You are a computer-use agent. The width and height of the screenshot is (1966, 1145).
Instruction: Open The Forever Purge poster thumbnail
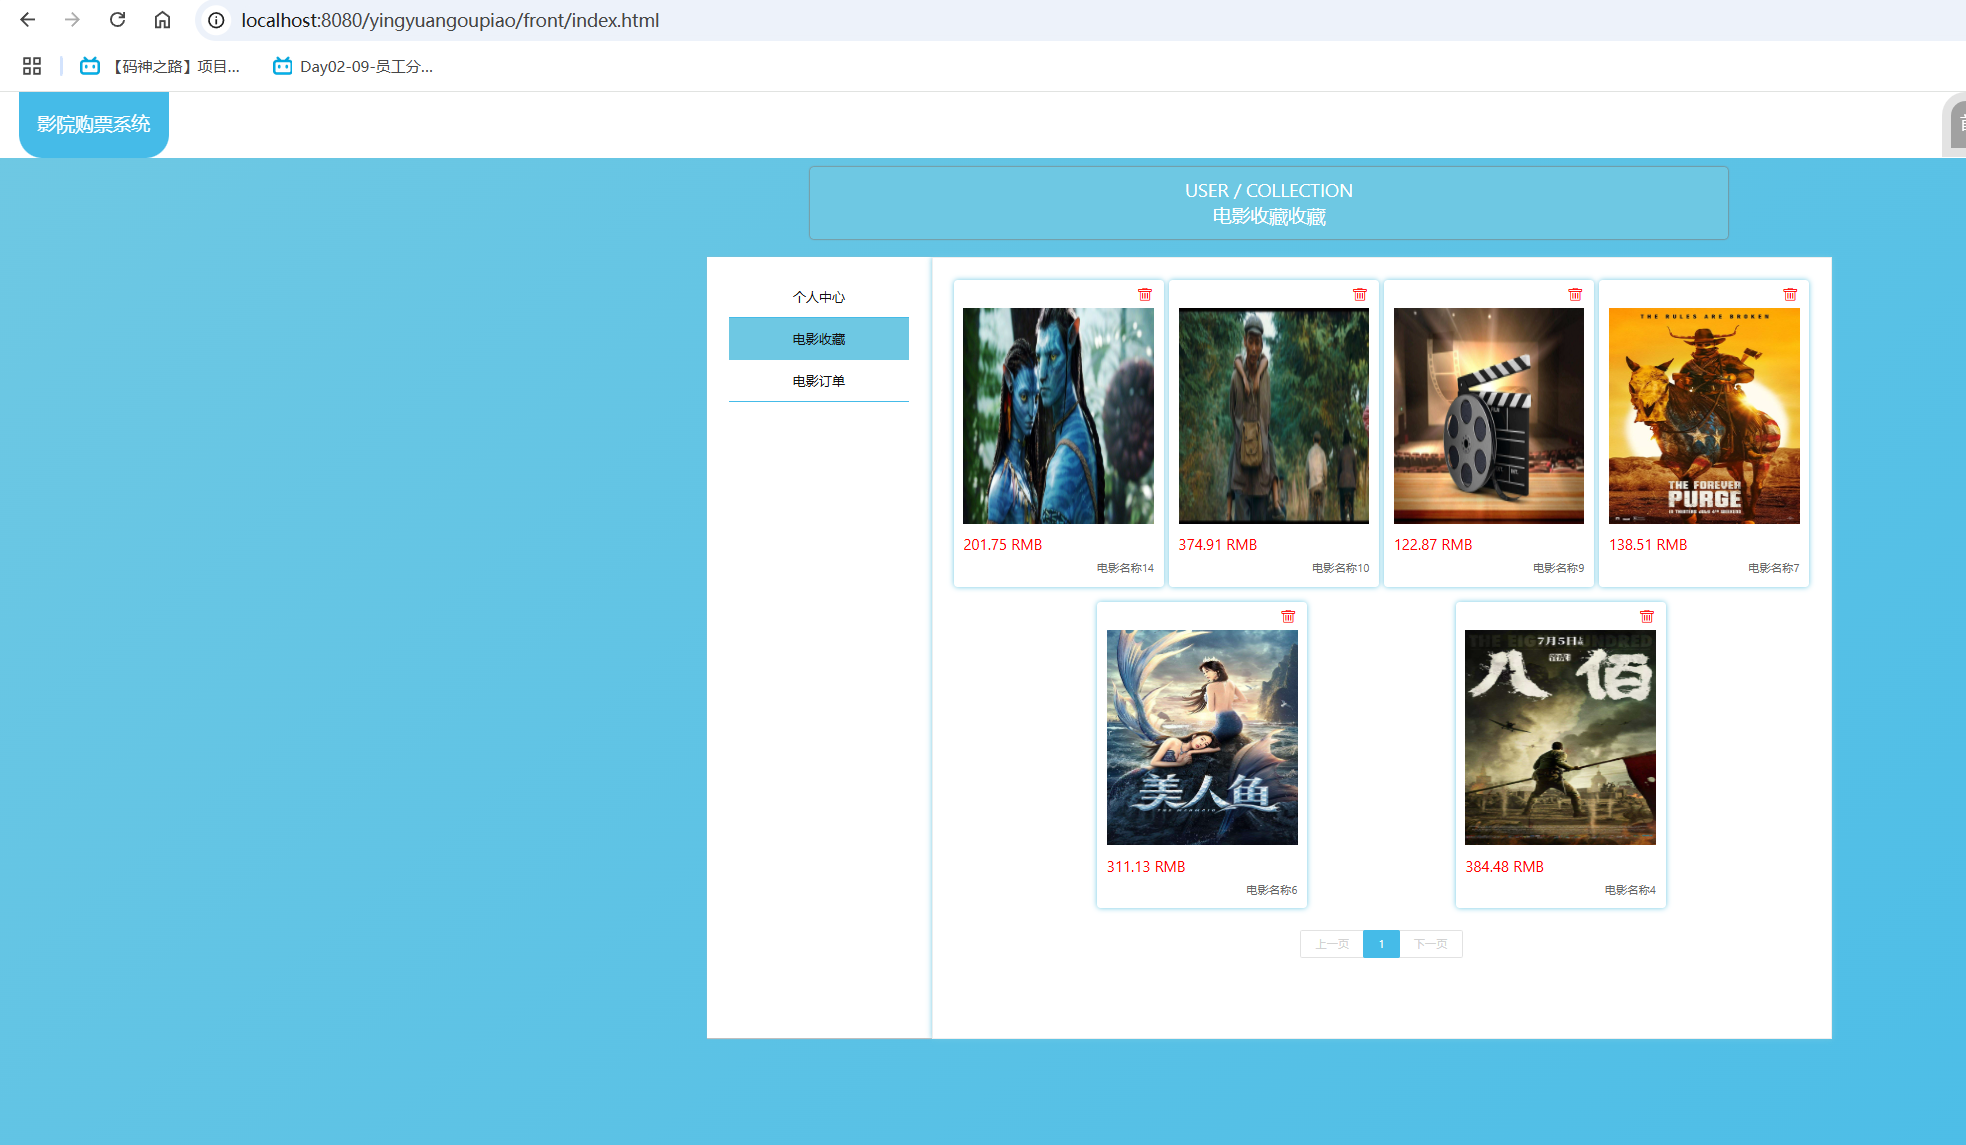[x=1704, y=416]
